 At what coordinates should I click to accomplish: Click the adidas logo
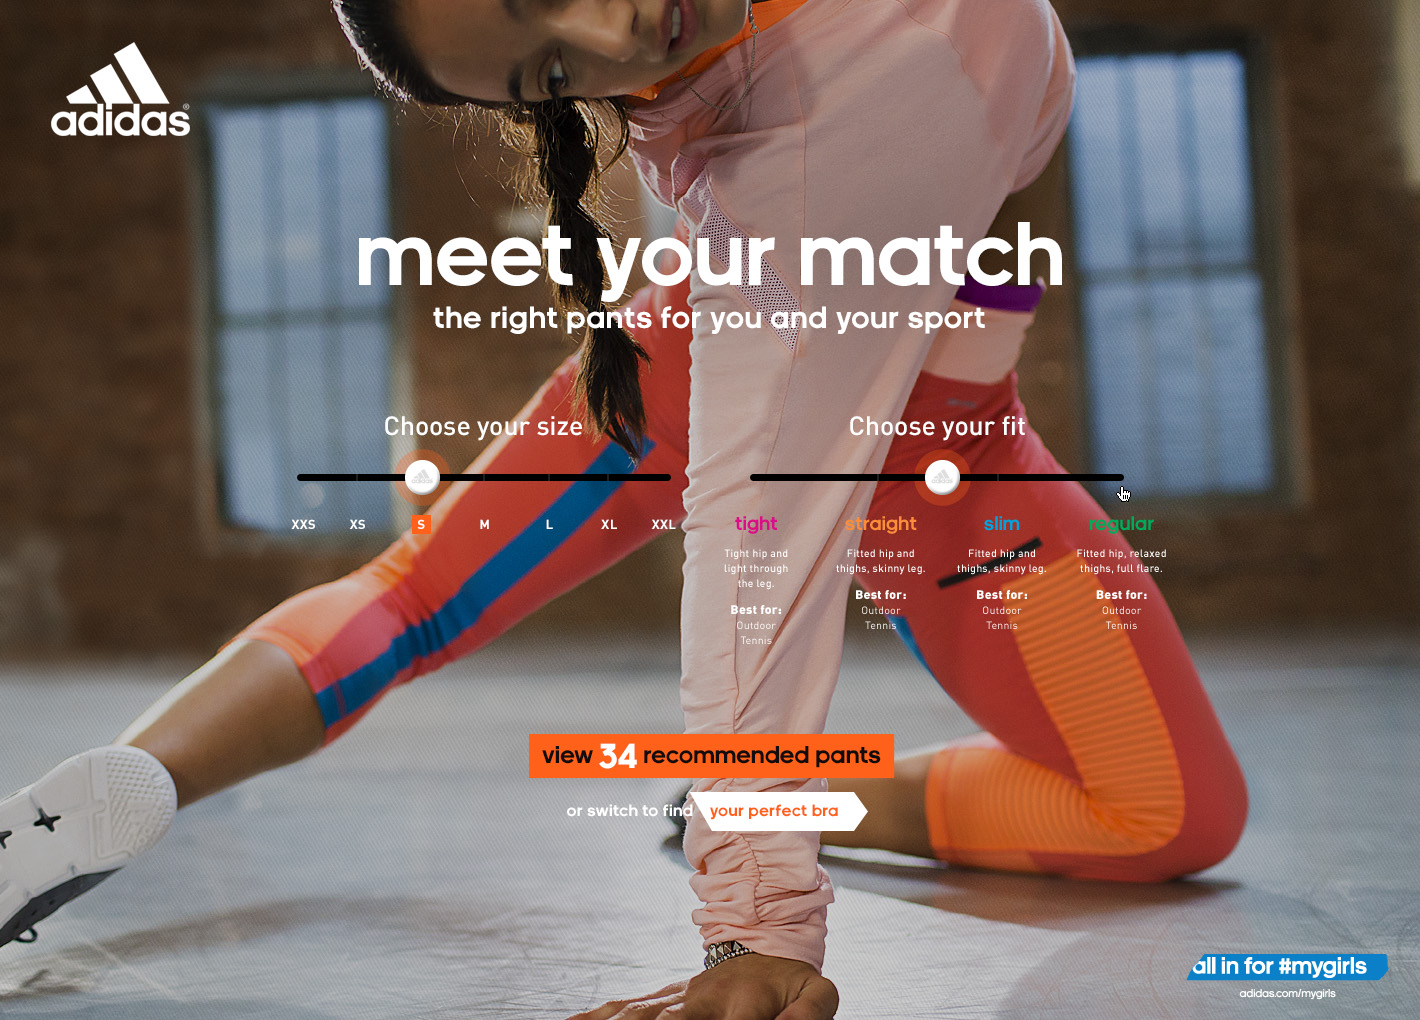pyautogui.click(x=121, y=89)
